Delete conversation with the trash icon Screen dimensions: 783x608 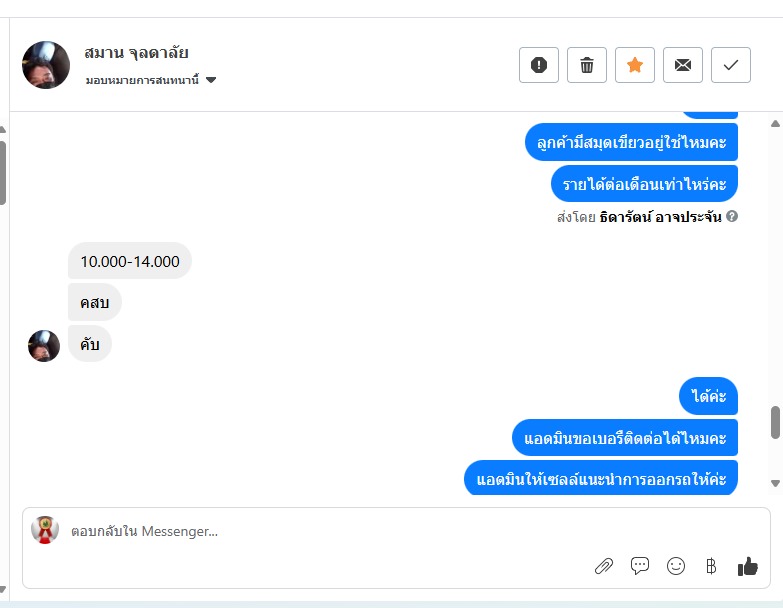click(x=587, y=65)
